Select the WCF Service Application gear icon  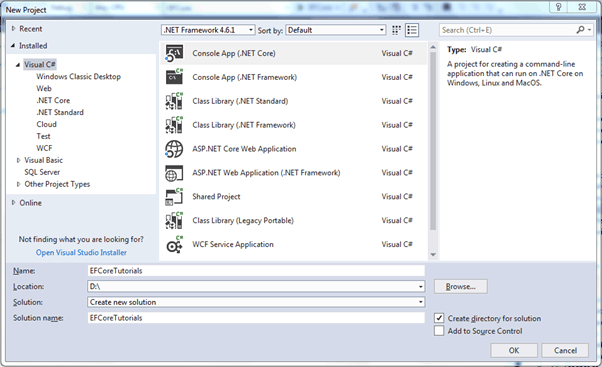pos(174,244)
